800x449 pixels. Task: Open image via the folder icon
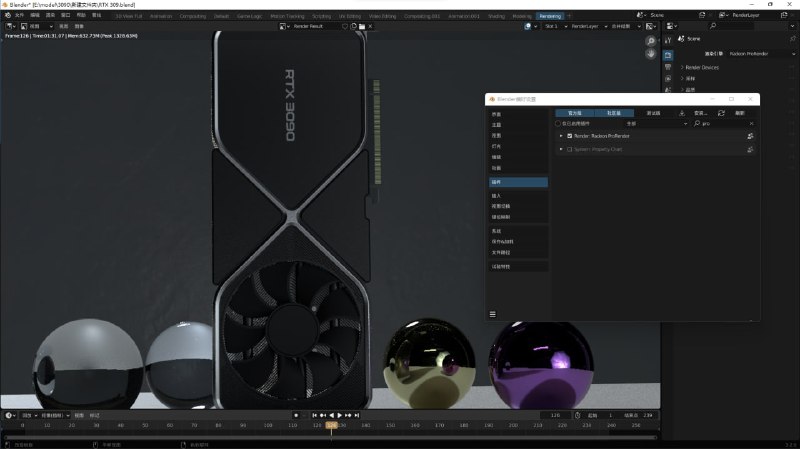362,26
